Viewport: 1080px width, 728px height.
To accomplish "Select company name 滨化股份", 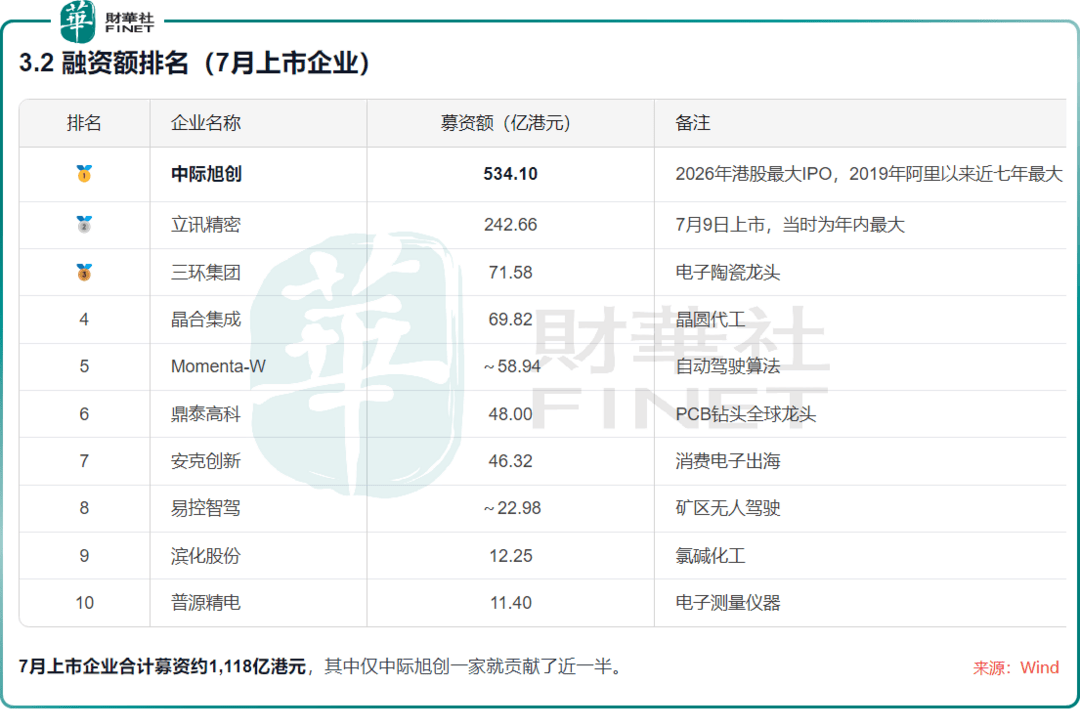I will (x=206, y=556).
